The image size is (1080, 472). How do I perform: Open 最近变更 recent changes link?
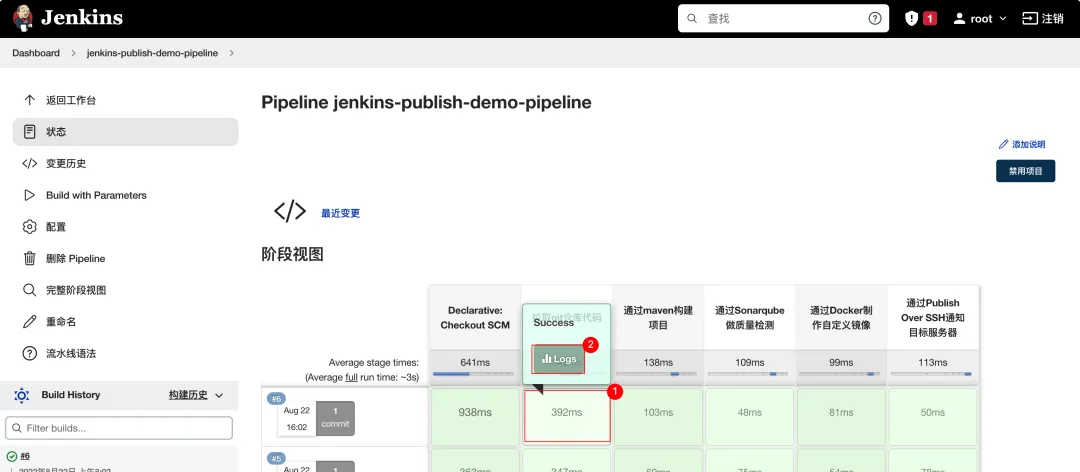pyautogui.click(x=340, y=214)
